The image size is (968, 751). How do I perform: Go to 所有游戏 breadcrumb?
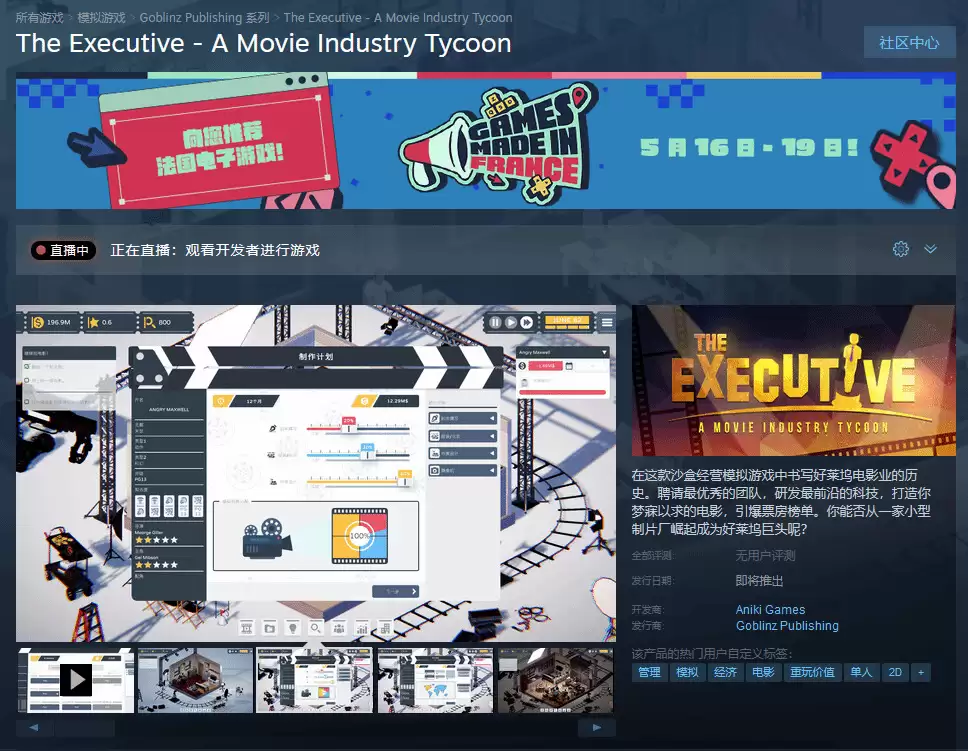(40, 18)
